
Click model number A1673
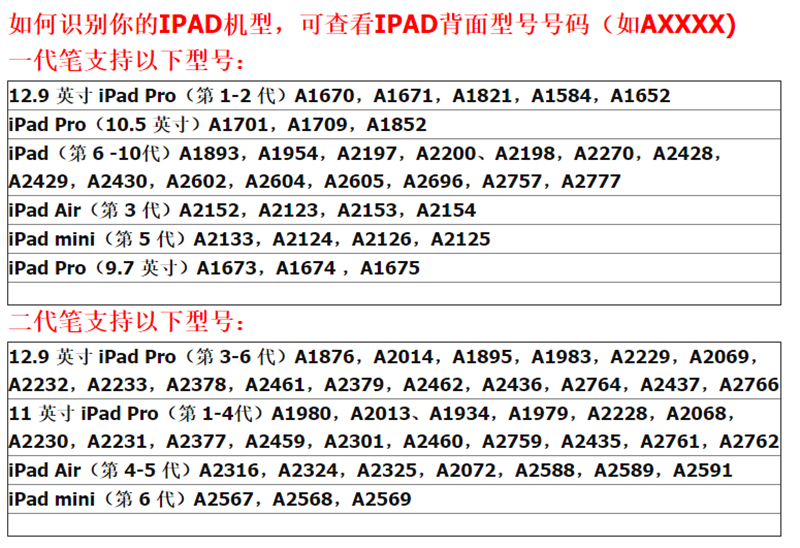click(227, 268)
